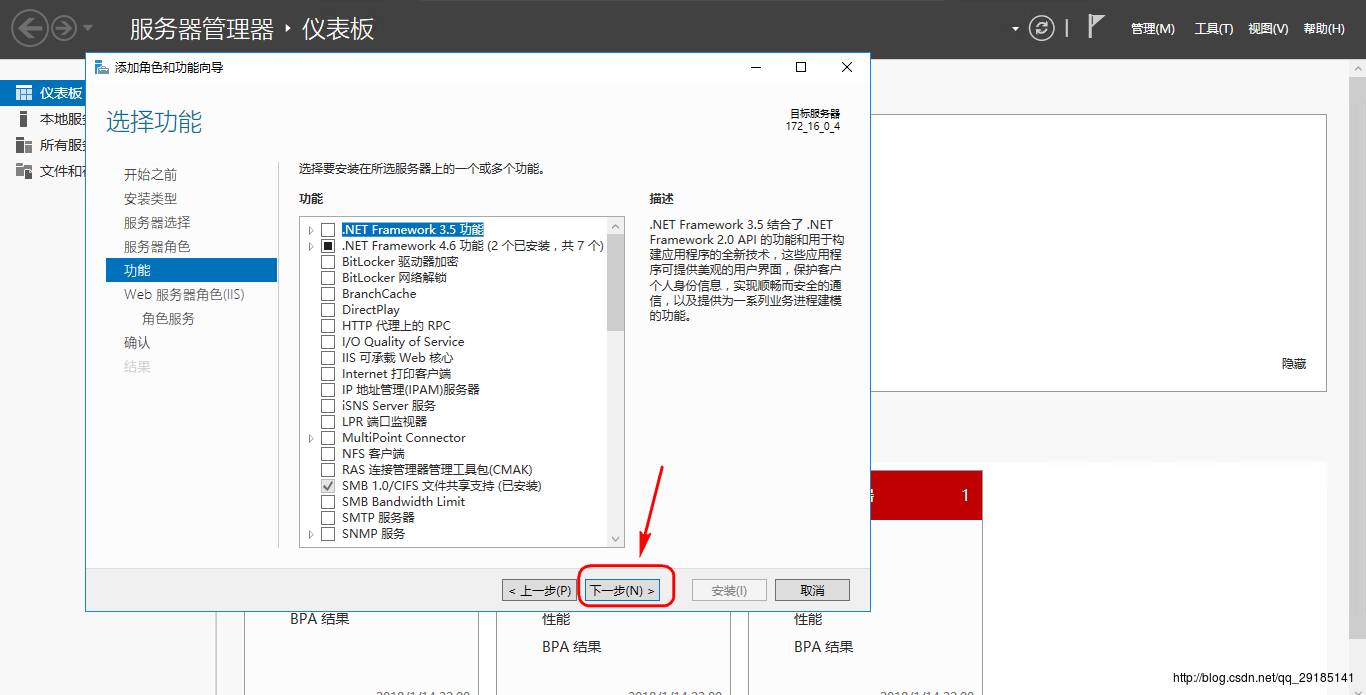Check the DirectPlay feature checkbox
Screen dimensions: 1366x695
click(x=328, y=310)
